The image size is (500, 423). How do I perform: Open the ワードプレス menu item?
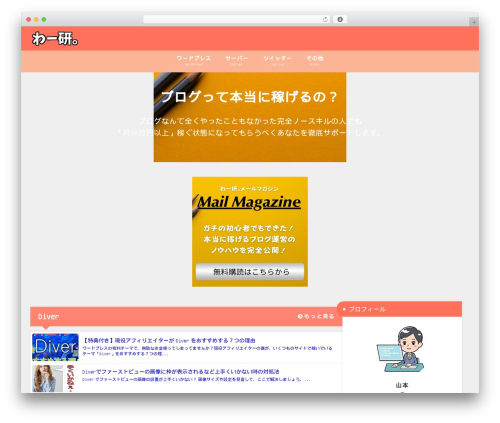(x=194, y=60)
